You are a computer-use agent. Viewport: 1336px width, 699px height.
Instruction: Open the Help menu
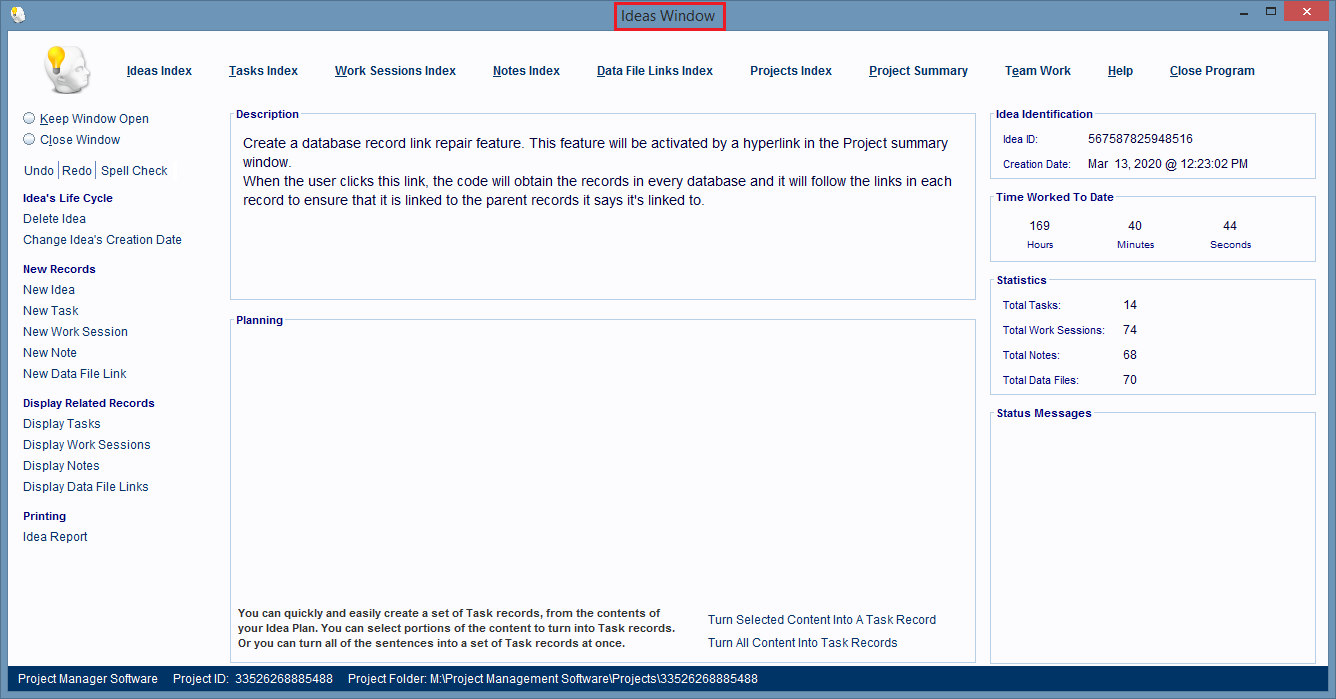(1120, 71)
